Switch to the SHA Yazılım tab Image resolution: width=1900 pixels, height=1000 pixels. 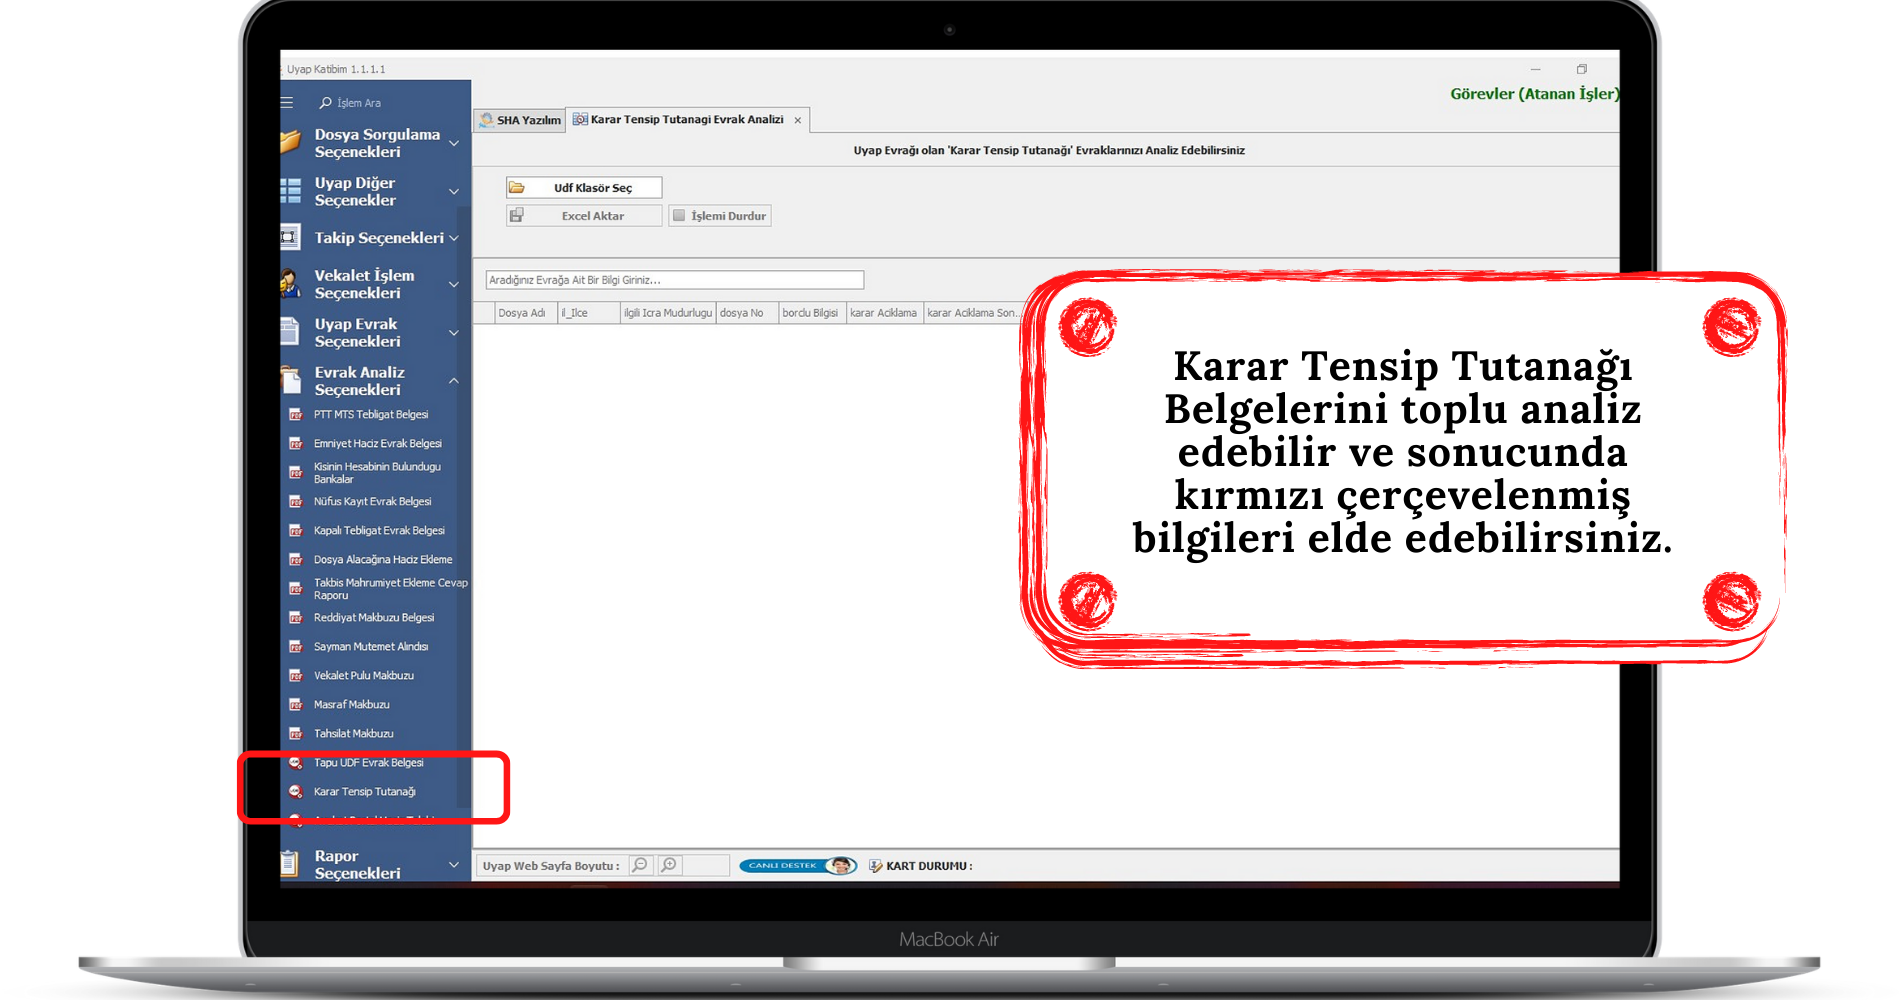tap(520, 120)
